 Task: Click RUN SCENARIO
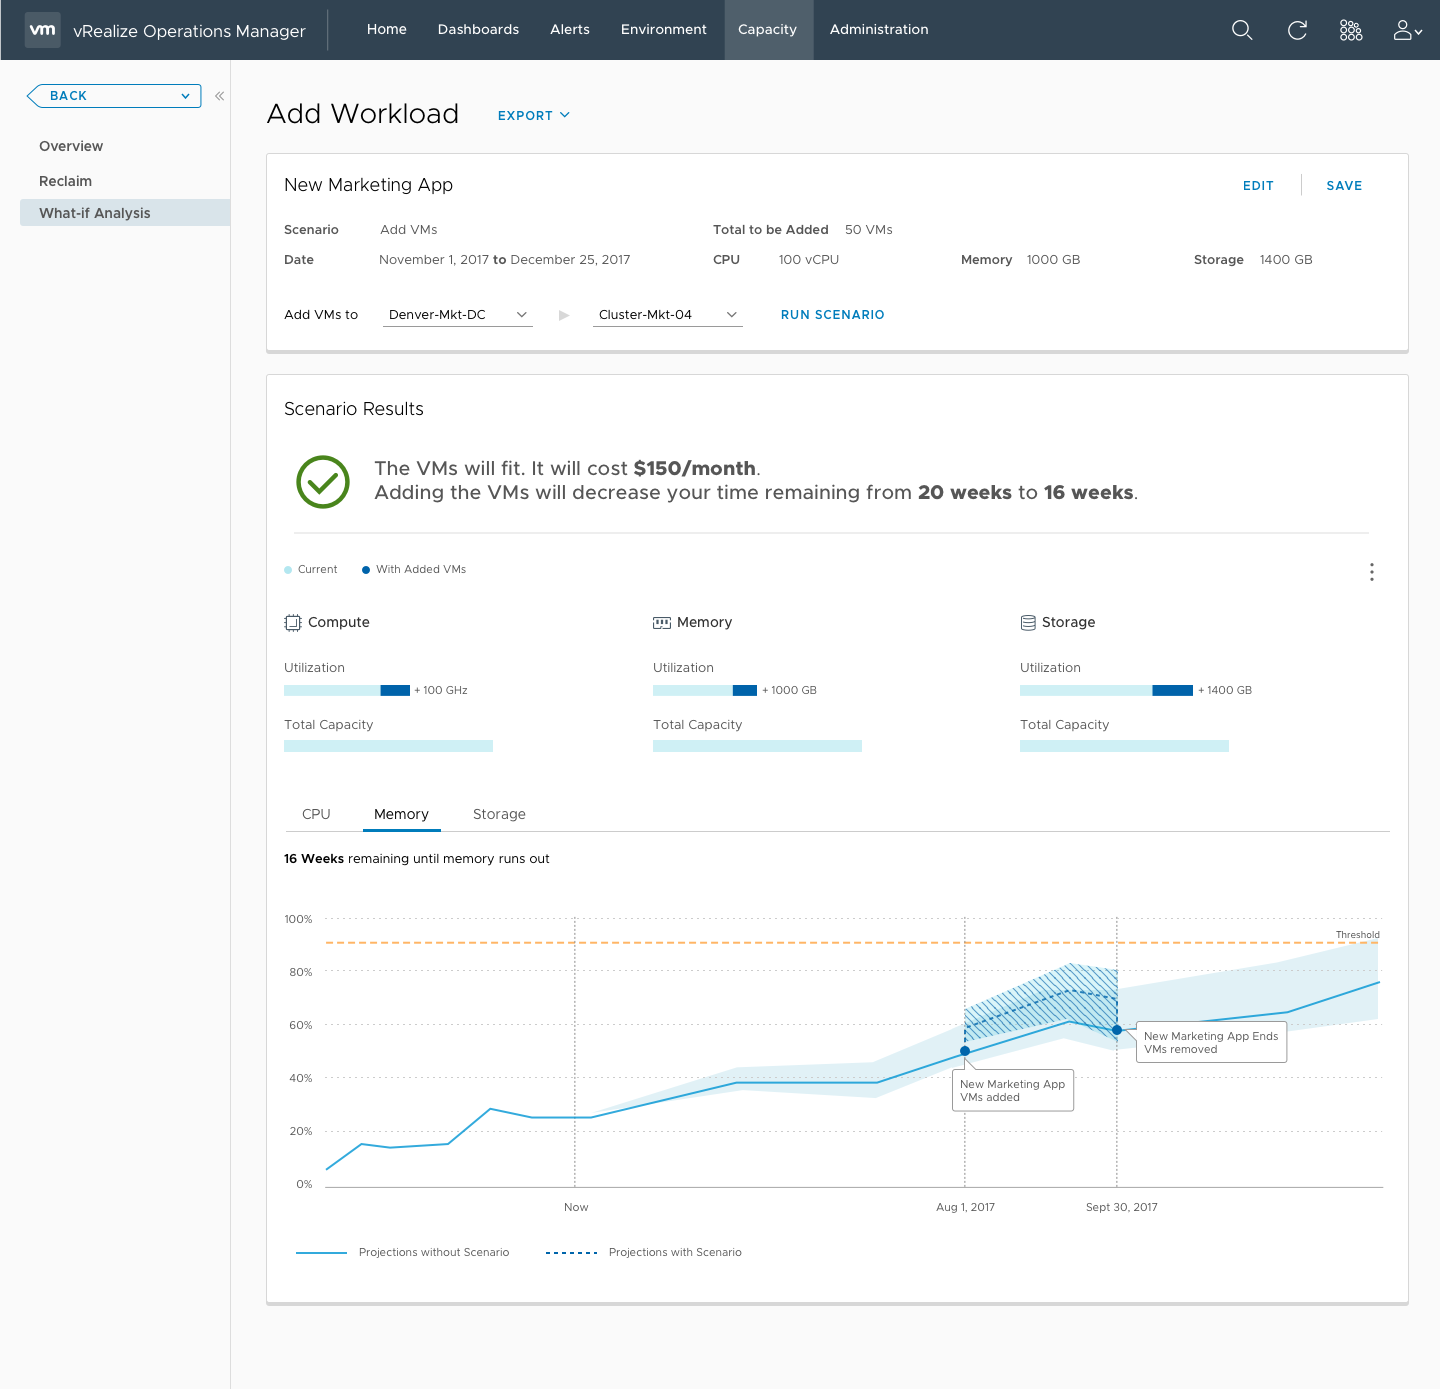pos(832,315)
